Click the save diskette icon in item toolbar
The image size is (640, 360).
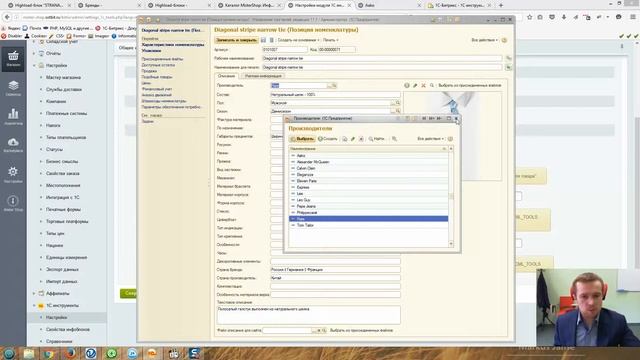(x=263, y=40)
